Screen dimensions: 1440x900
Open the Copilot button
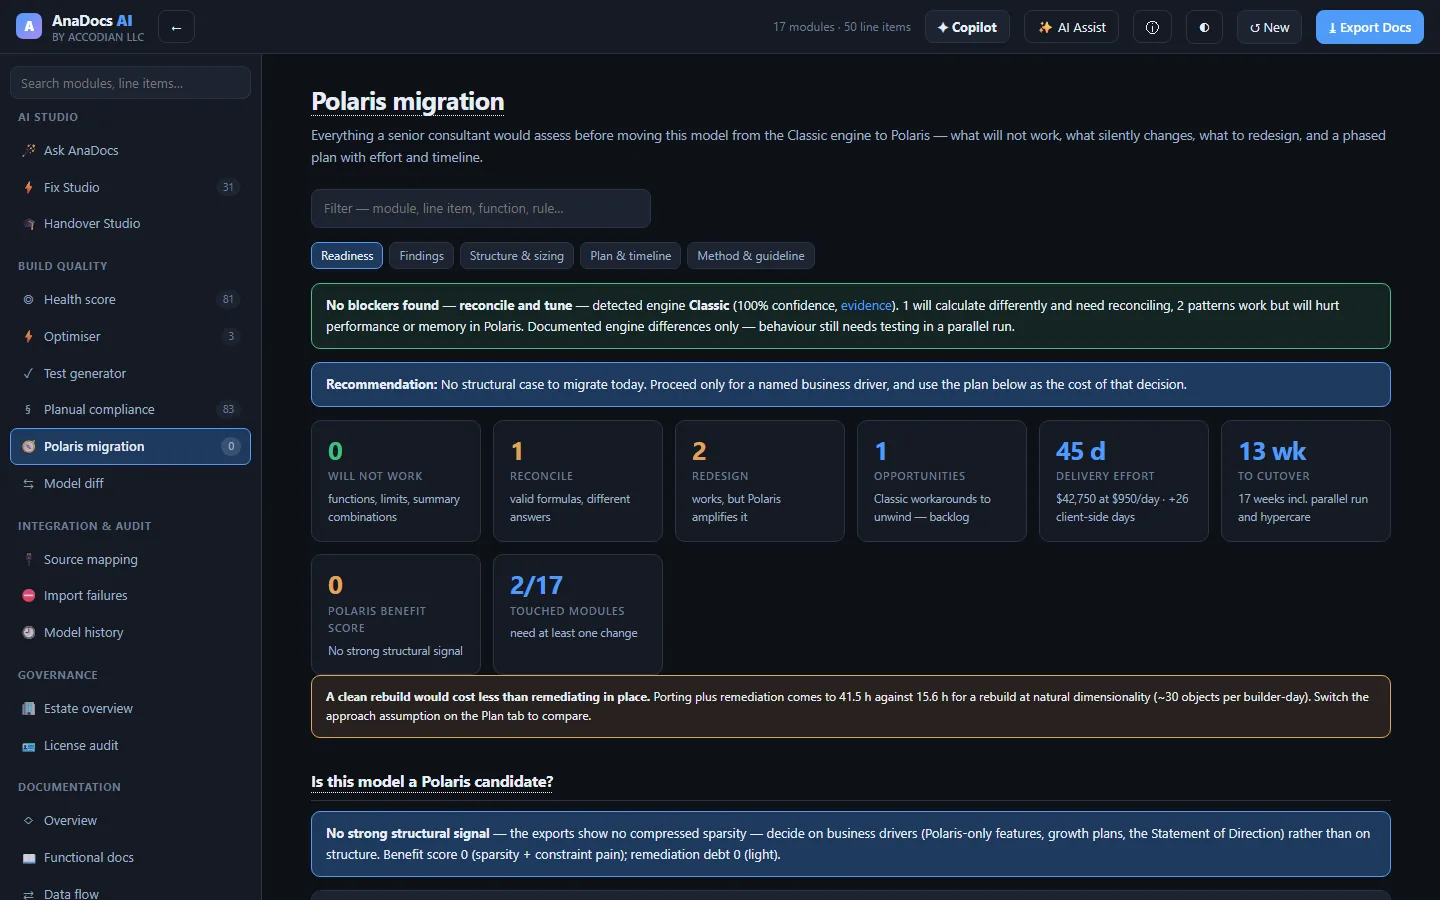(x=967, y=27)
